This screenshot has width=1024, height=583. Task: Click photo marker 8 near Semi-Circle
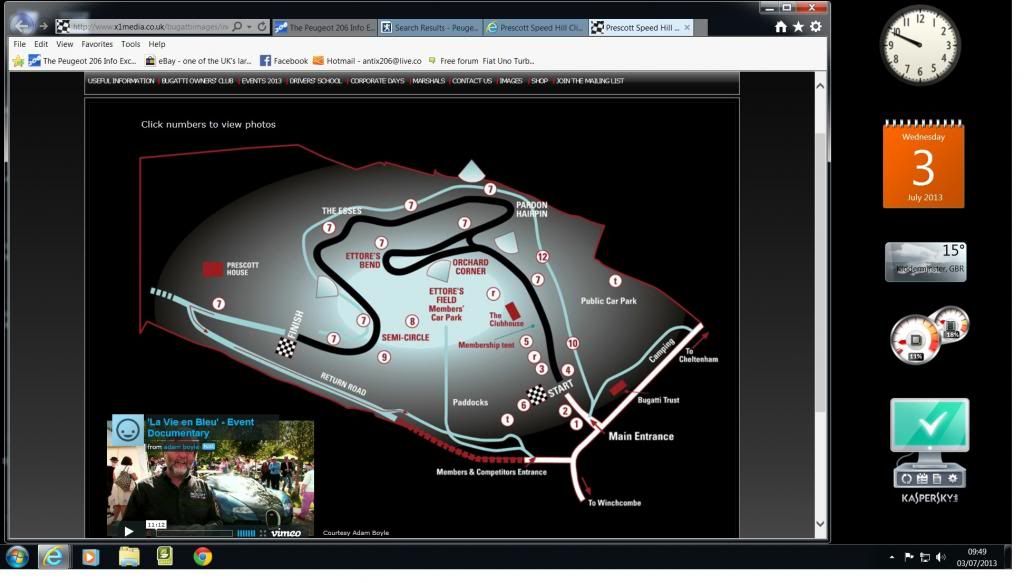(x=411, y=321)
